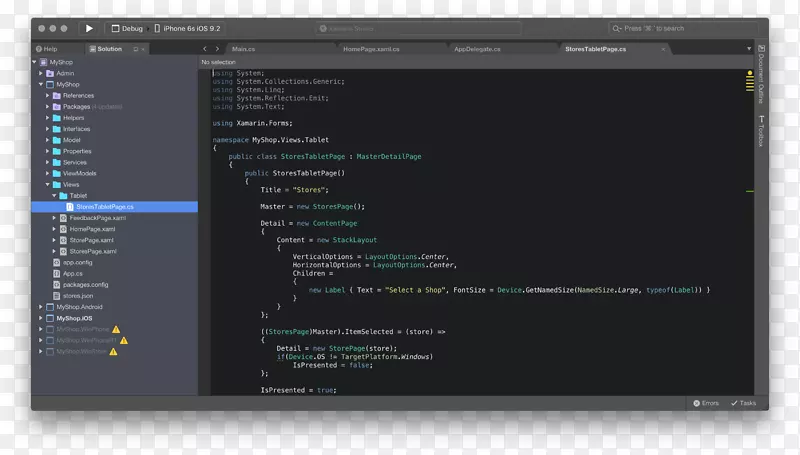The height and width of the screenshot is (455, 800).
Task: Click the yellow warning indicator atop scrollbar
Action: point(749,73)
